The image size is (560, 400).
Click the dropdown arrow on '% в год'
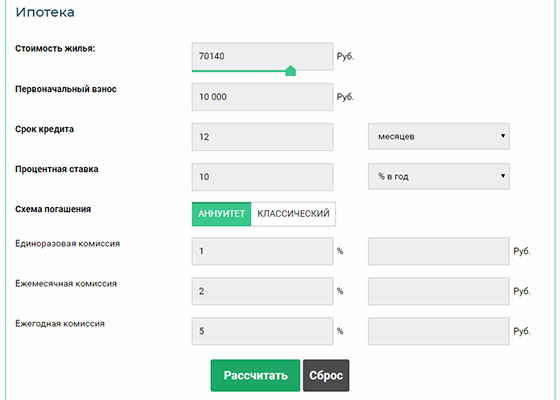[503, 176]
